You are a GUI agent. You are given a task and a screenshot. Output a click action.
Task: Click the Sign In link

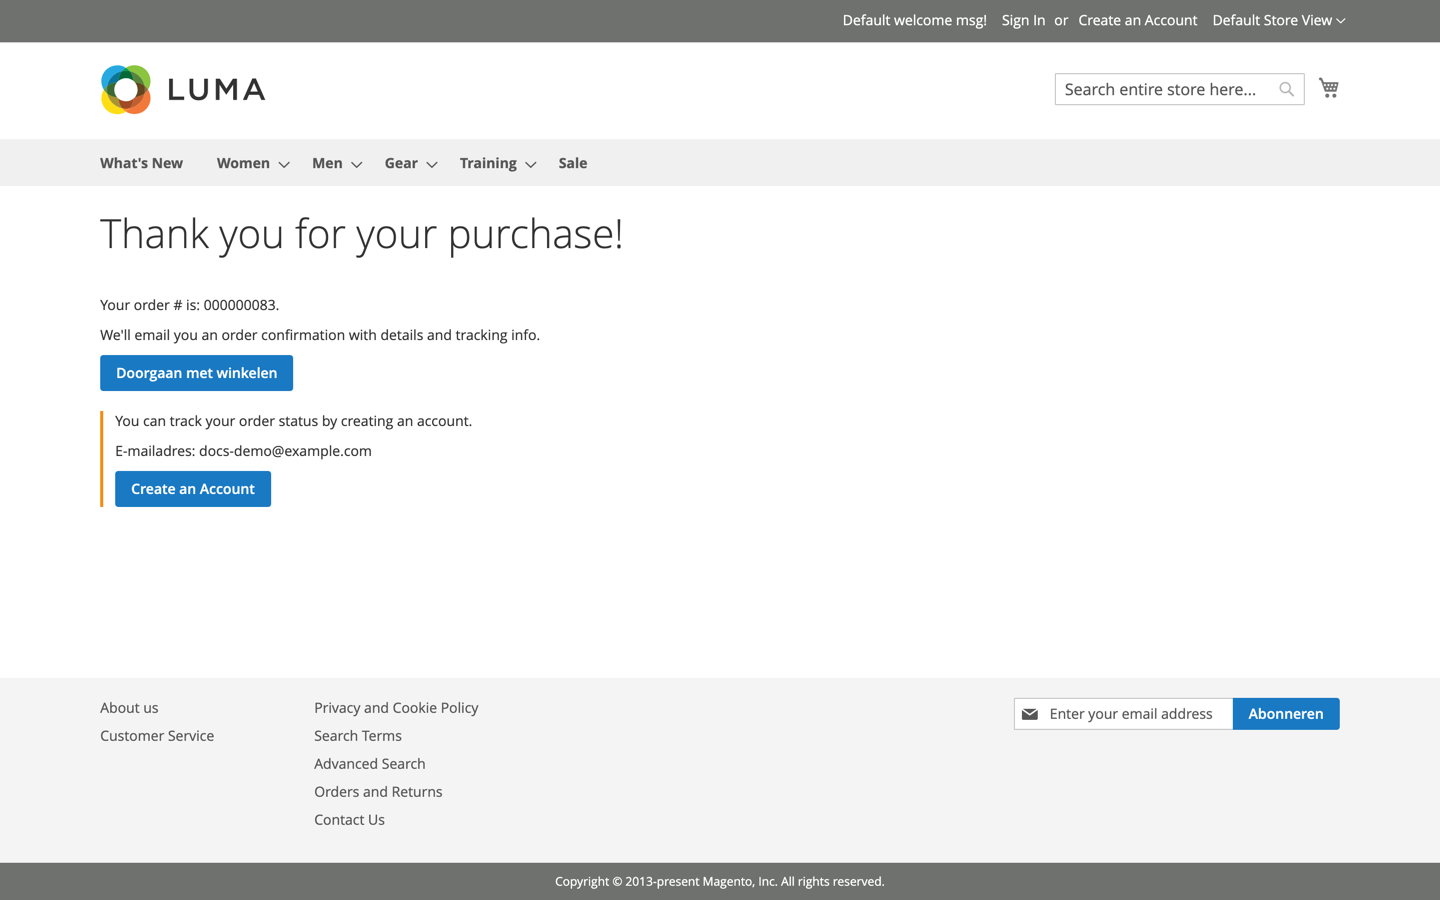pyautogui.click(x=1023, y=20)
